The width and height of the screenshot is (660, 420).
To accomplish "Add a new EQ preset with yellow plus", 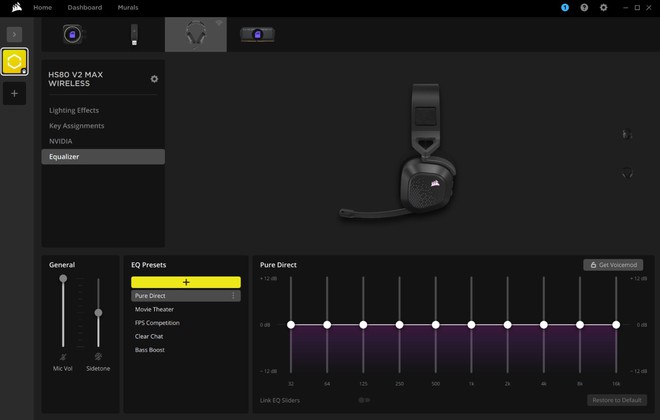I will pos(186,282).
